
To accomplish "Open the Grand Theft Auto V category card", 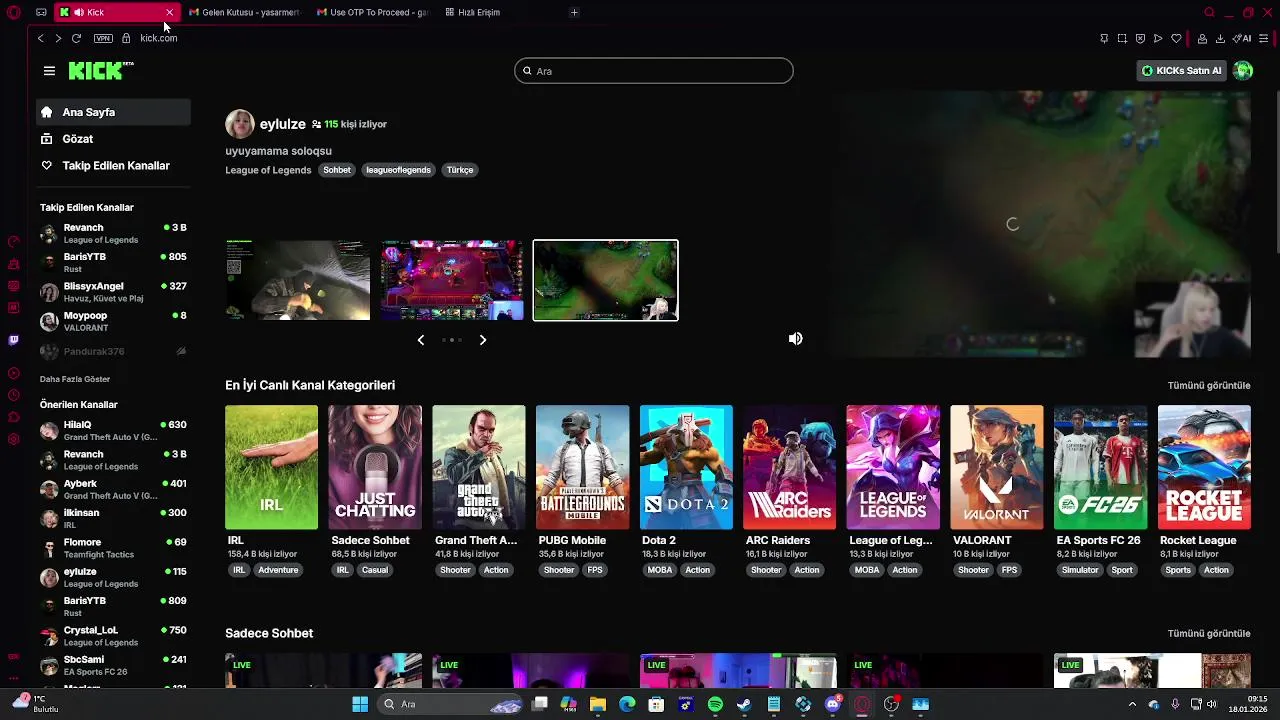I will click(x=479, y=467).
